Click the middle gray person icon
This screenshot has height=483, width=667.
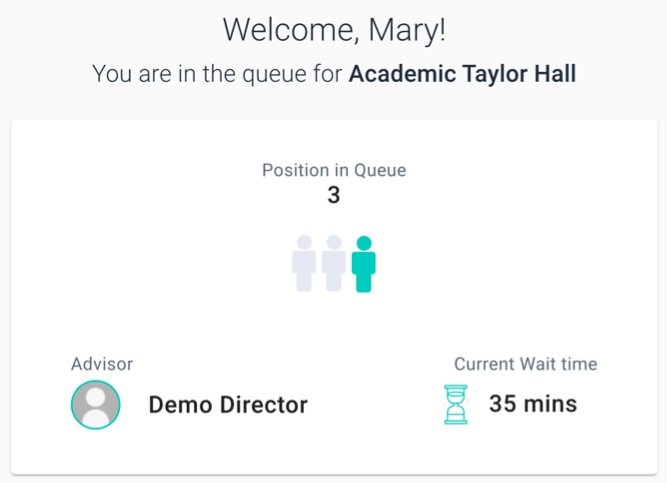[x=334, y=263]
